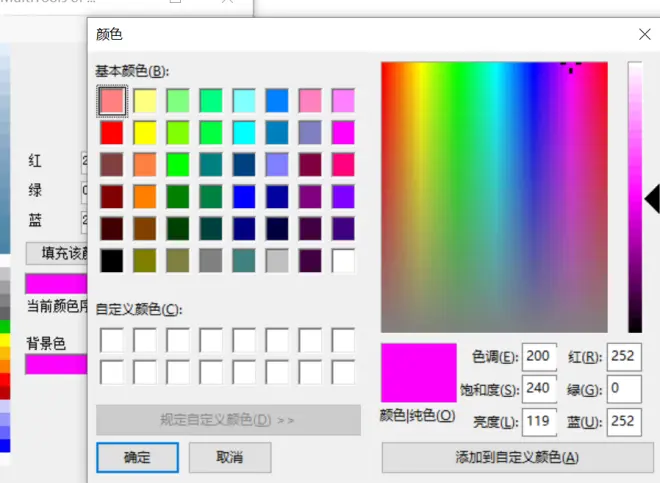Select the last custom slot in second row
This screenshot has width=660, height=483.
coord(343,372)
